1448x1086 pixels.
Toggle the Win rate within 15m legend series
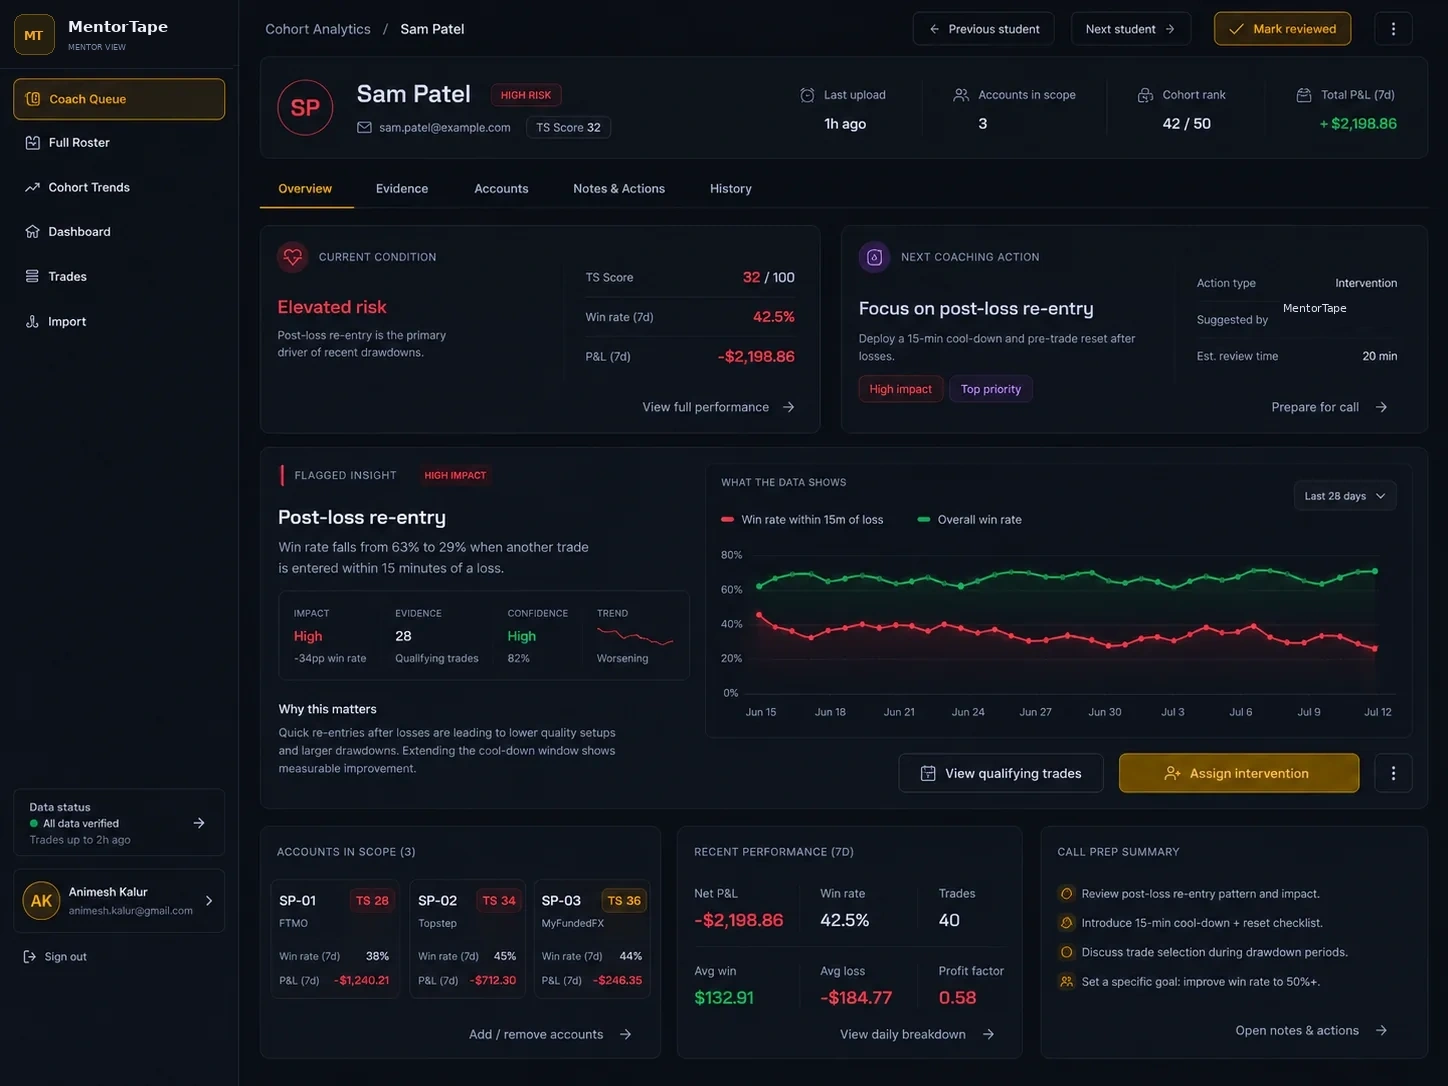tap(802, 520)
